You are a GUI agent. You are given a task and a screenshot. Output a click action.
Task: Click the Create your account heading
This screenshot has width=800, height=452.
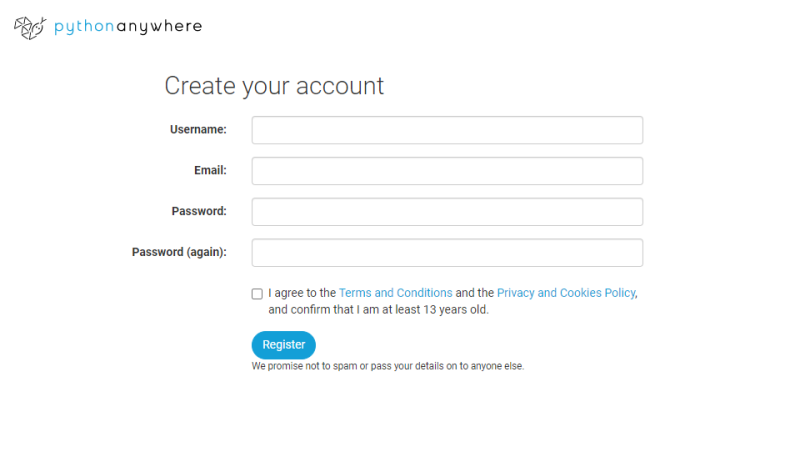click(274, 86)
